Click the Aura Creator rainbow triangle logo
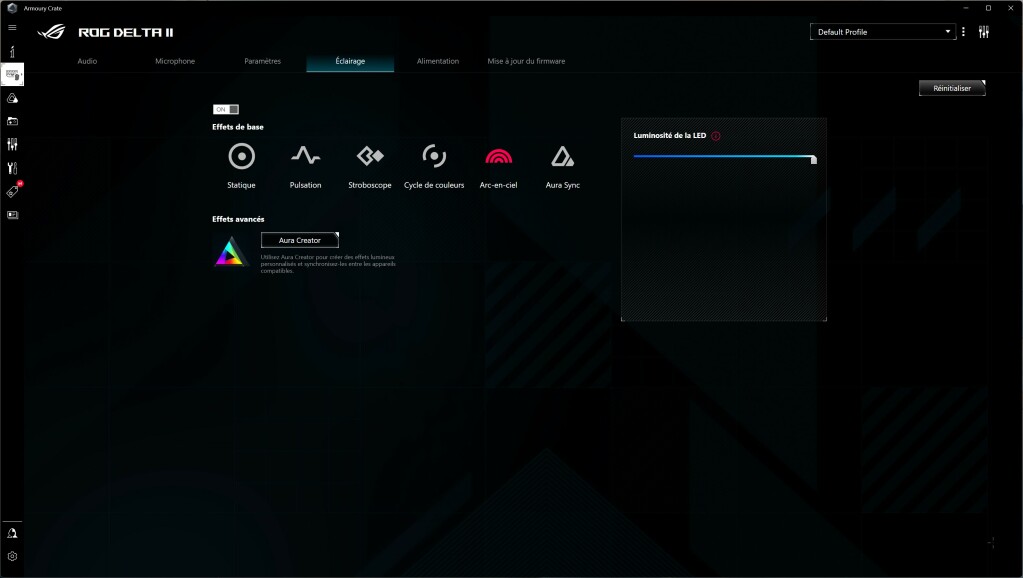This screenshot has height=578, width=1023. tap(230, 252)
